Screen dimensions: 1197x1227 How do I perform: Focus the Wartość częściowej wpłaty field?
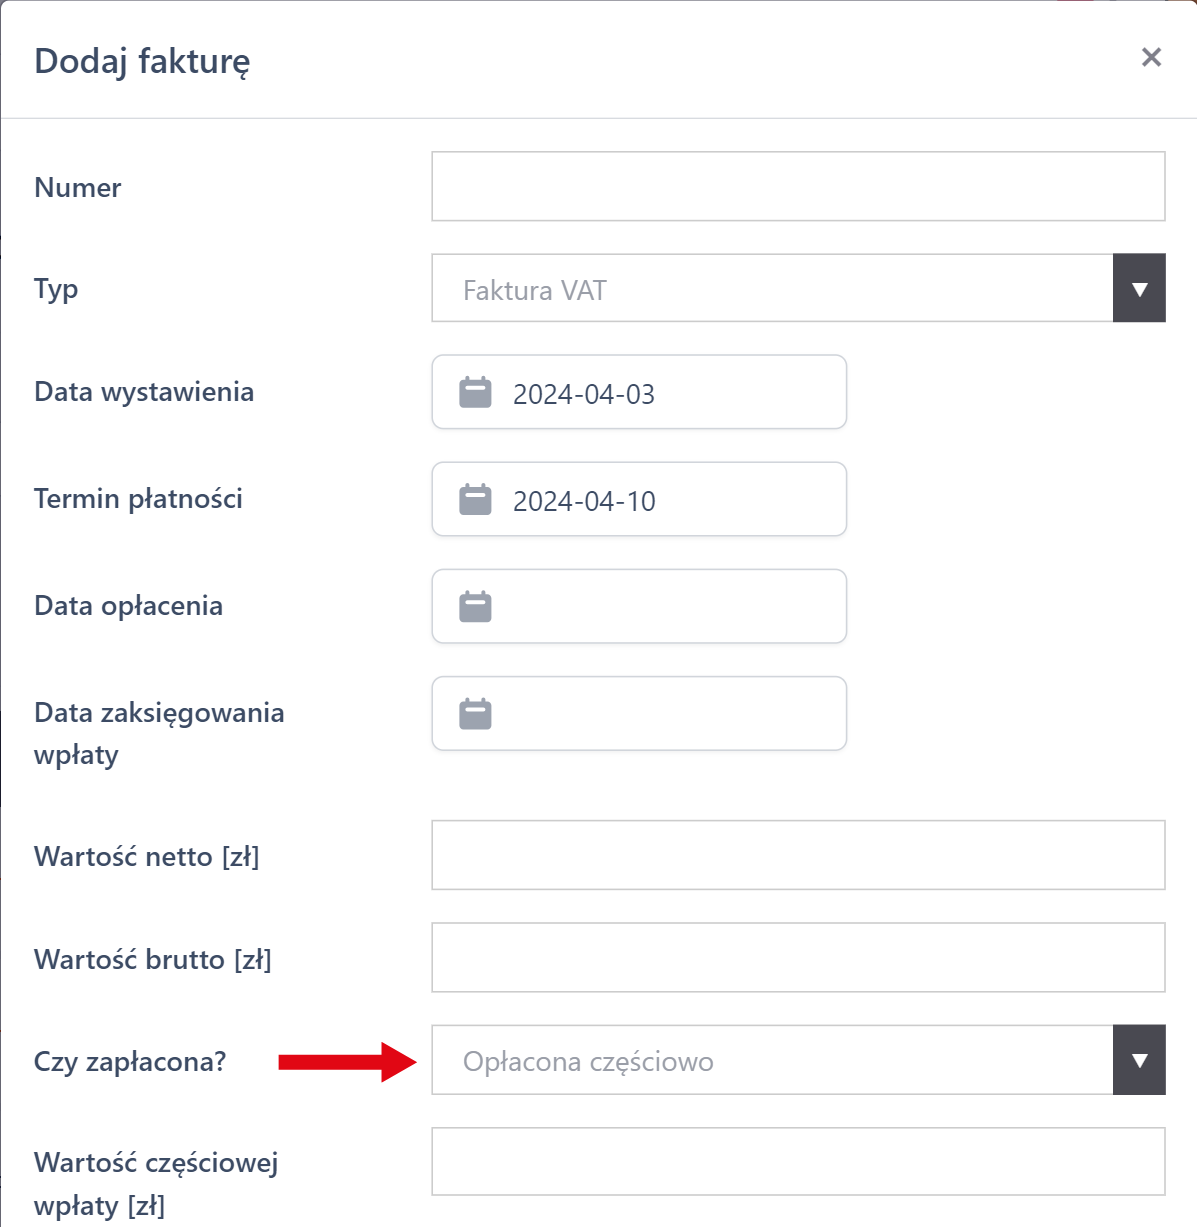[798, 1162]
